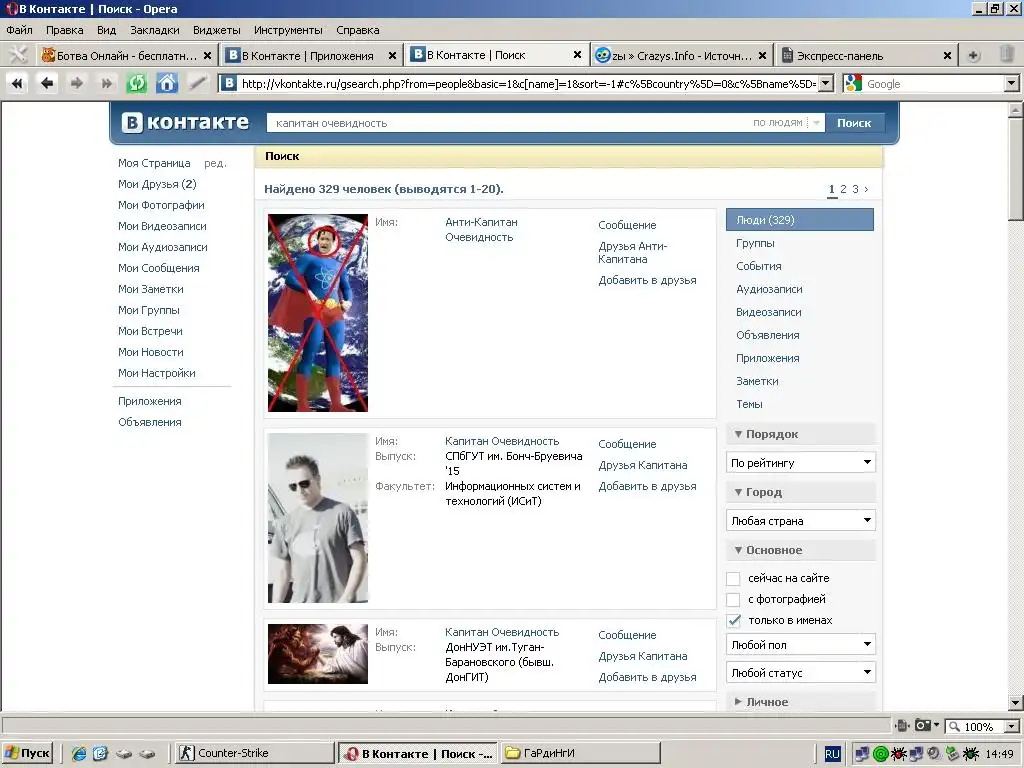Click the Superman profile photo thumbnail
The width and height of the screenshot is (1024, 768).
click(318, 312)
